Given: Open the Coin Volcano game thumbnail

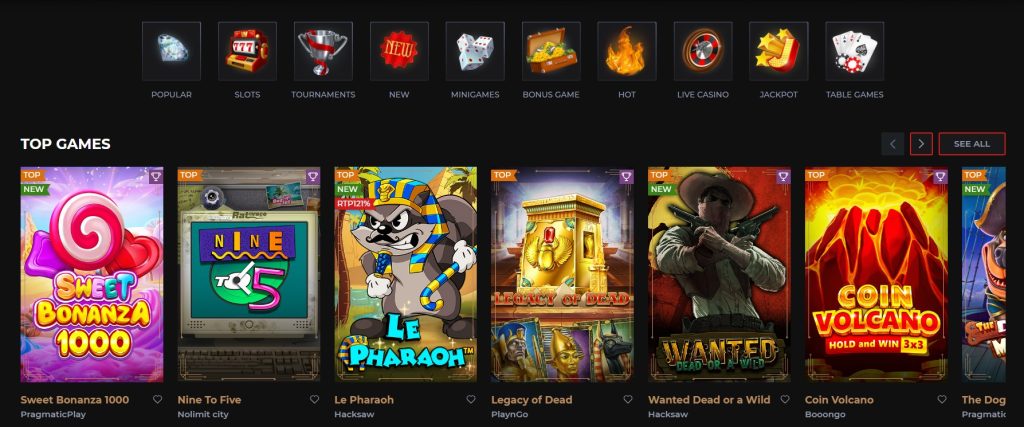Looking at the screenshot, I should (876, 274).
